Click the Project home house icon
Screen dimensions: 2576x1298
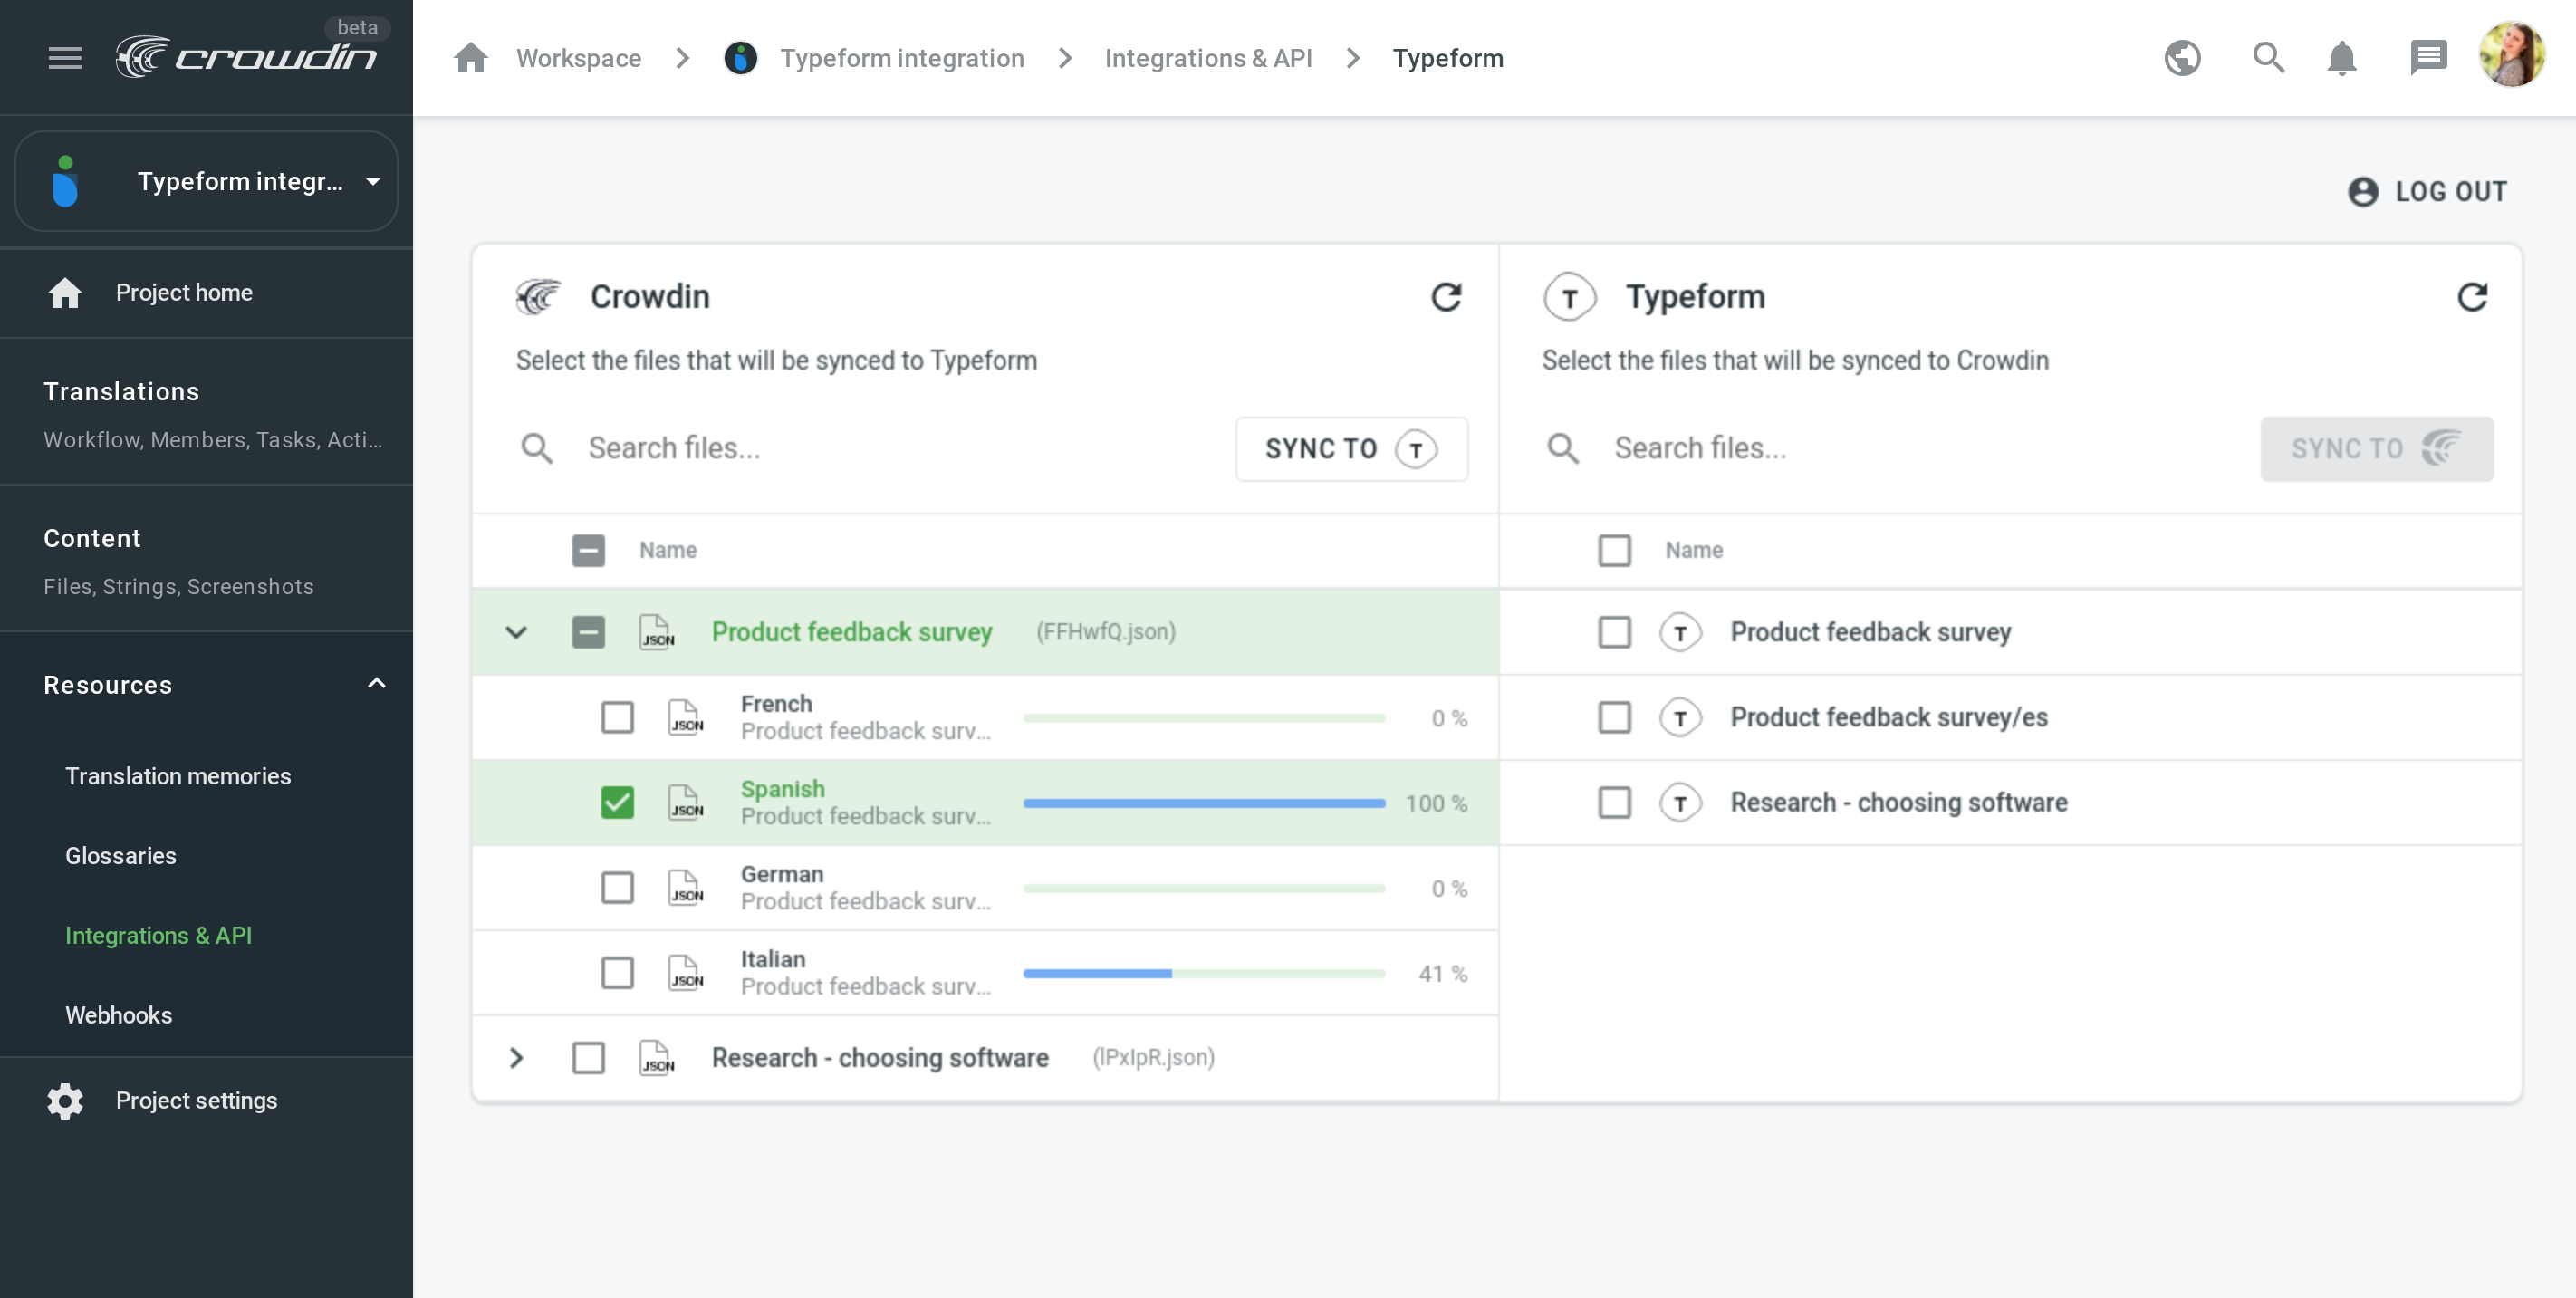[x=65, y=293]
